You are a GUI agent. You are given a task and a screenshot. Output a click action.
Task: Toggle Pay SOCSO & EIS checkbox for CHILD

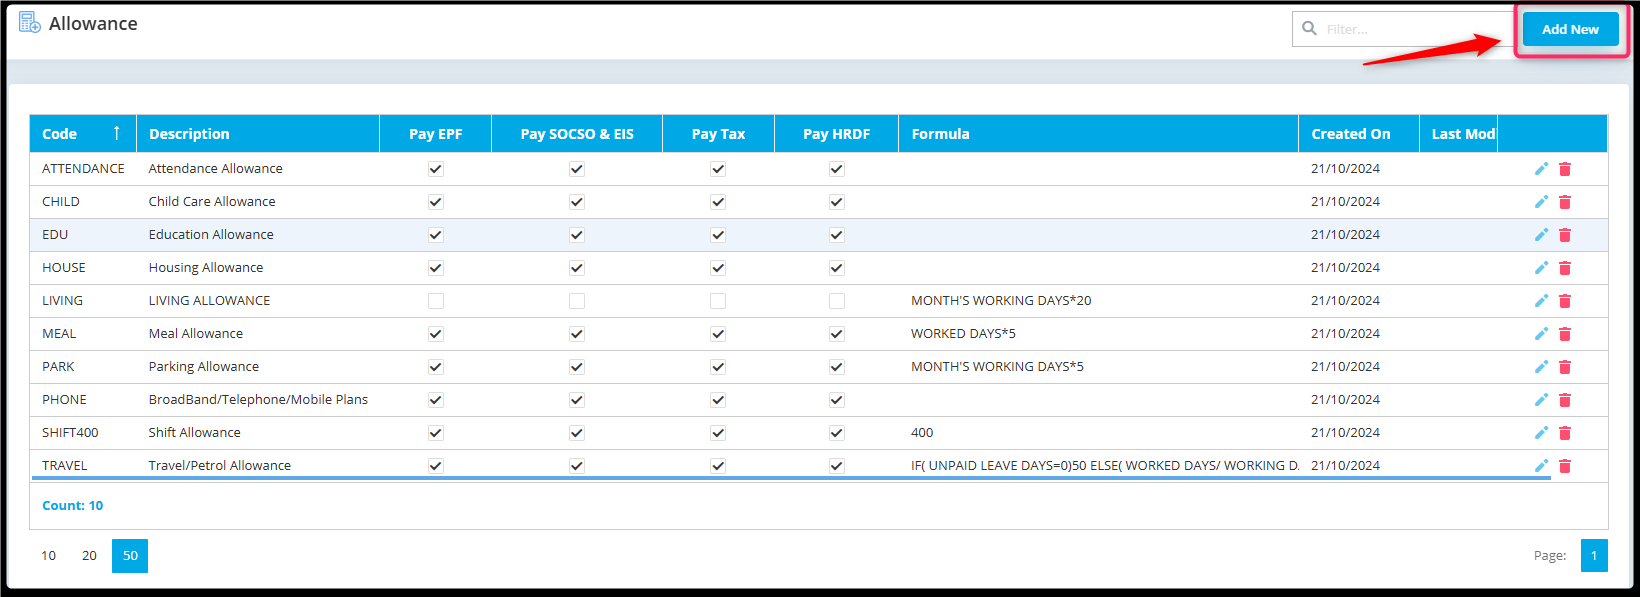pyautogui.click(x=577, y=202)
